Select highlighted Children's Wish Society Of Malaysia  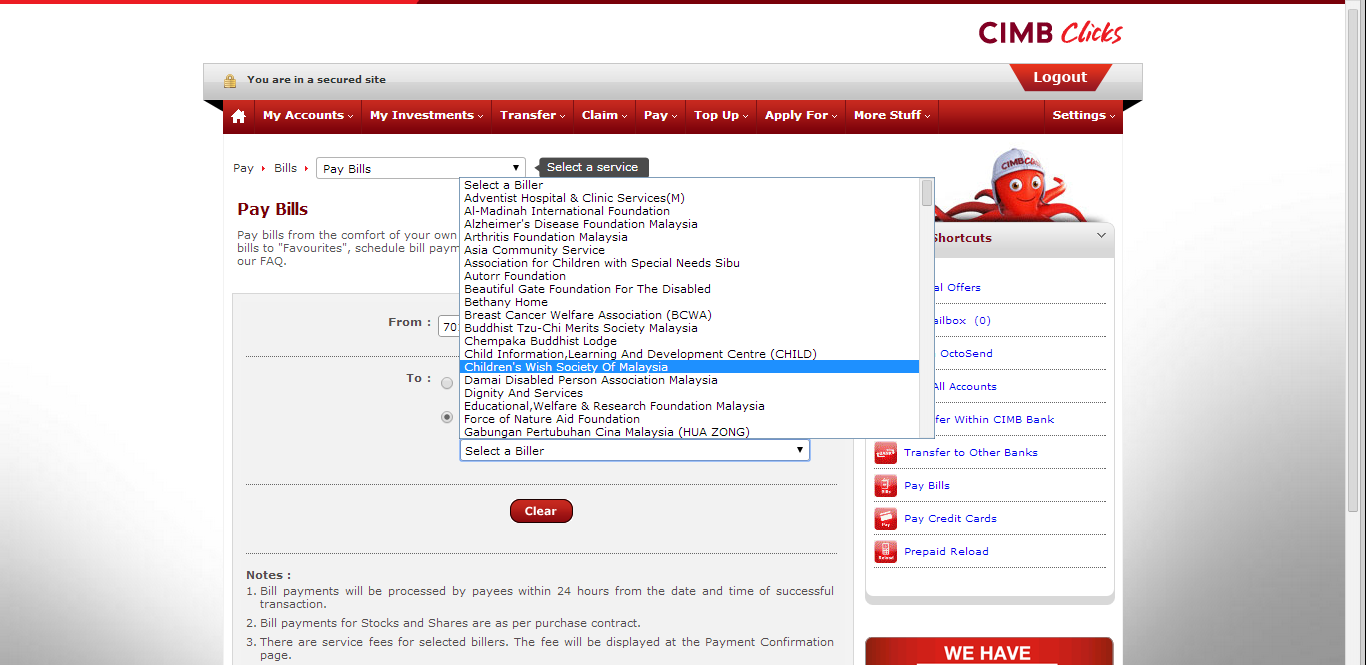coord(689,367)
